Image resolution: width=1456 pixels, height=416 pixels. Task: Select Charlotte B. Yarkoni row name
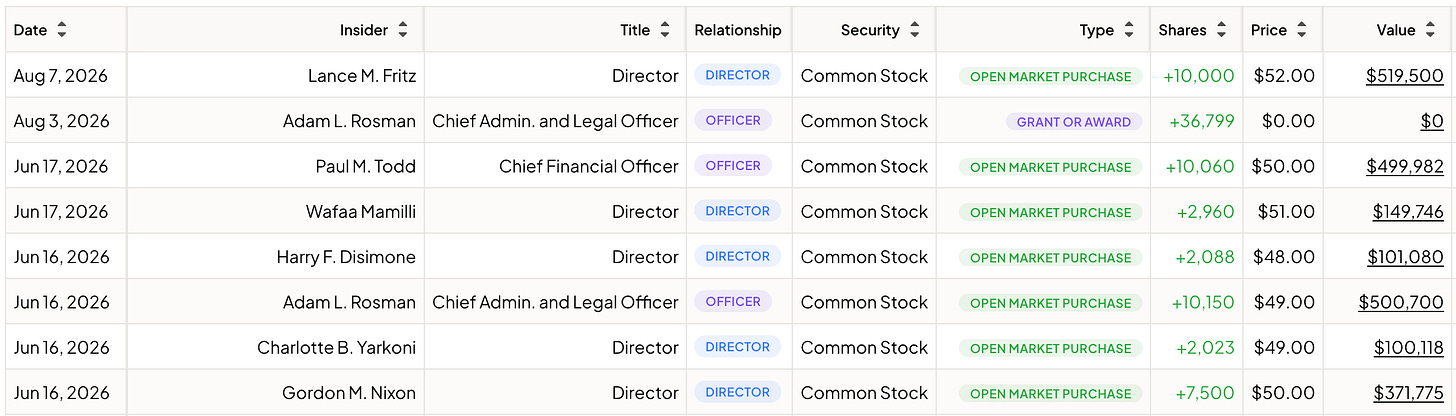(336, 348)
